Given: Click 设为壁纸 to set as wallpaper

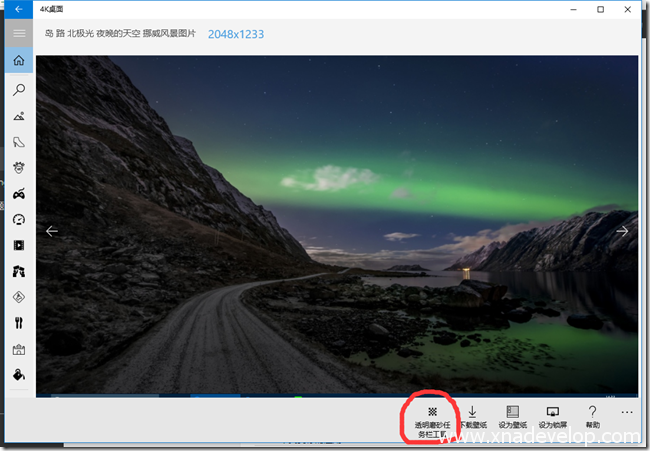Looking at the screenshot, I should (512, 416).
